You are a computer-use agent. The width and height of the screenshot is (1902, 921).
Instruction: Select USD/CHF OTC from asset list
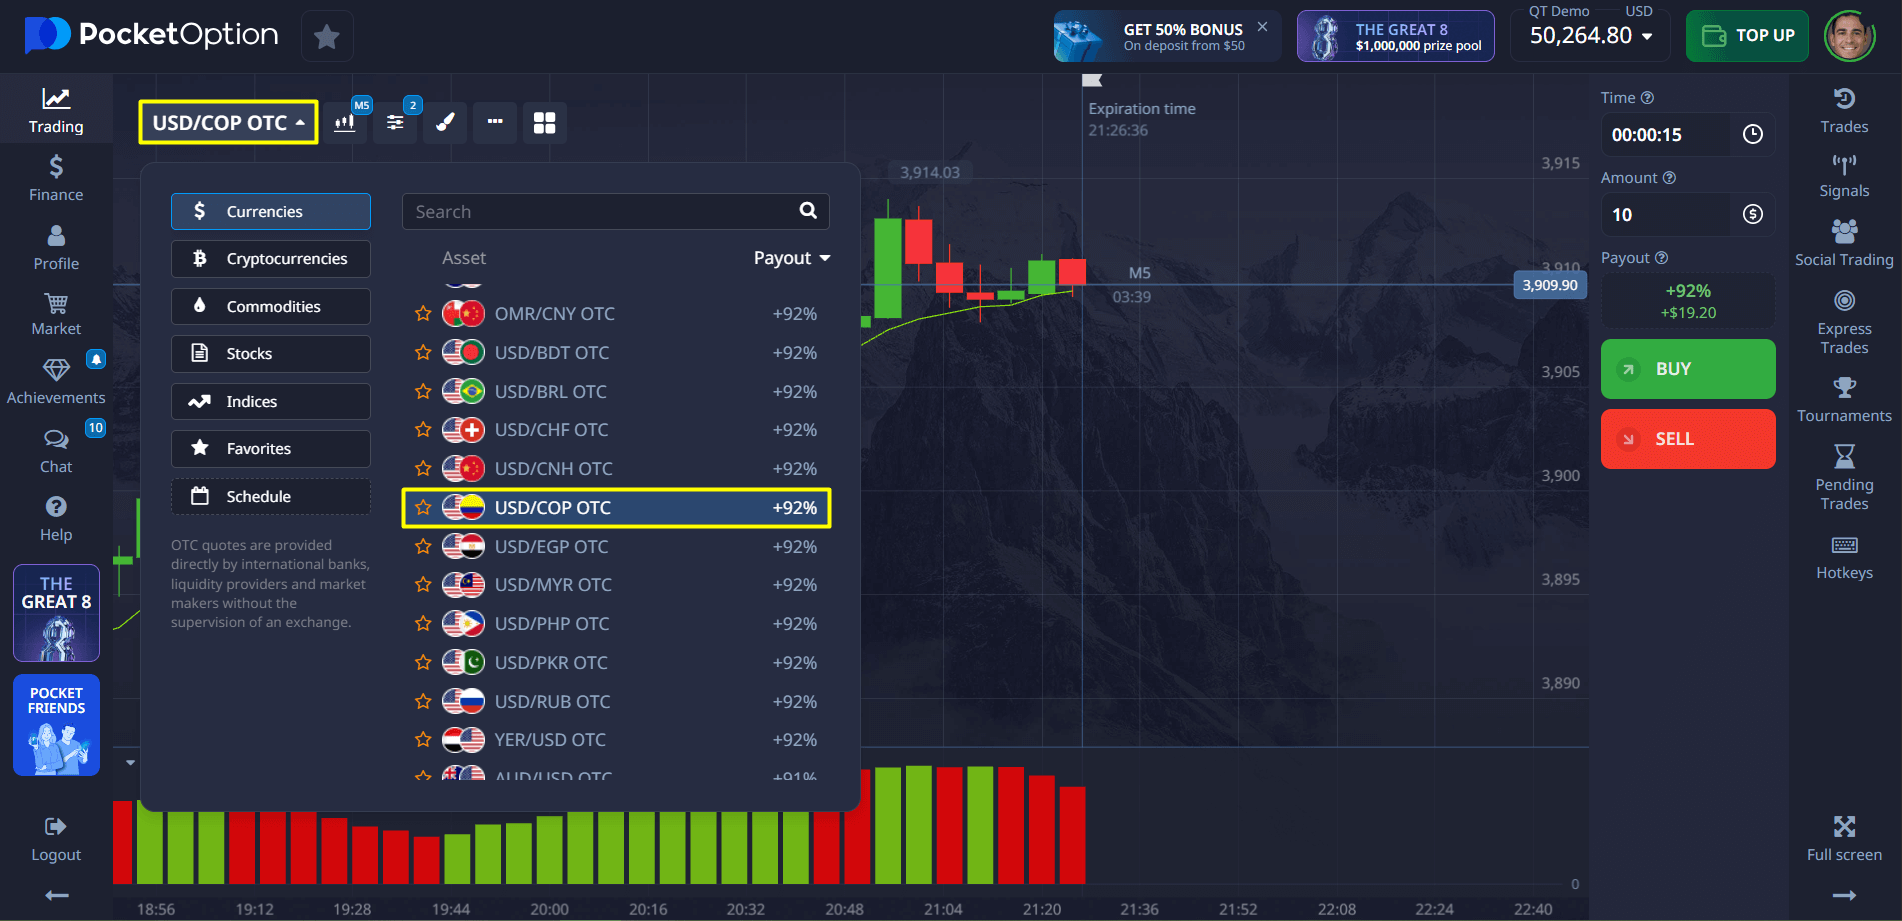551,430
